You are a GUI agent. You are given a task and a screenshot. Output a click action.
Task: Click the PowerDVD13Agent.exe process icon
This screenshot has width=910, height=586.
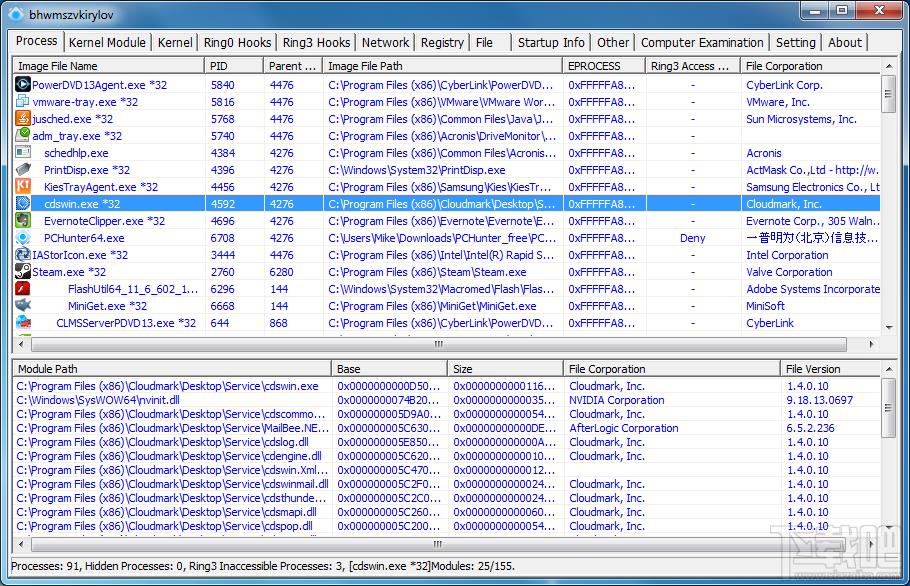pos(23,85)
